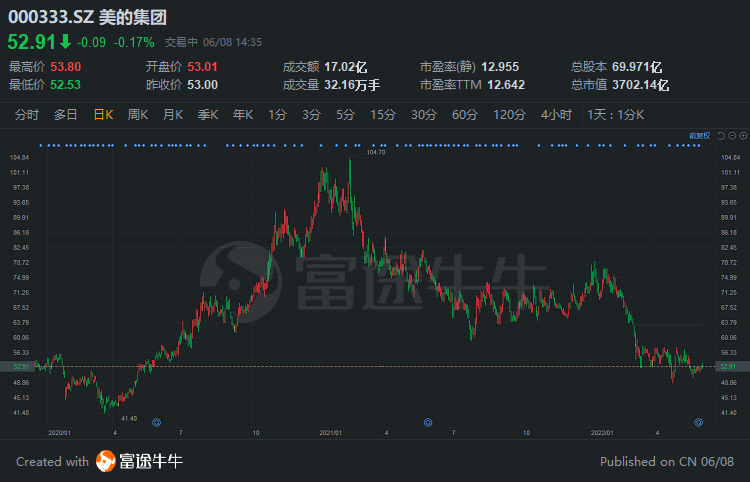Click the 最高价 value 53.80

[x=66, y=66]
